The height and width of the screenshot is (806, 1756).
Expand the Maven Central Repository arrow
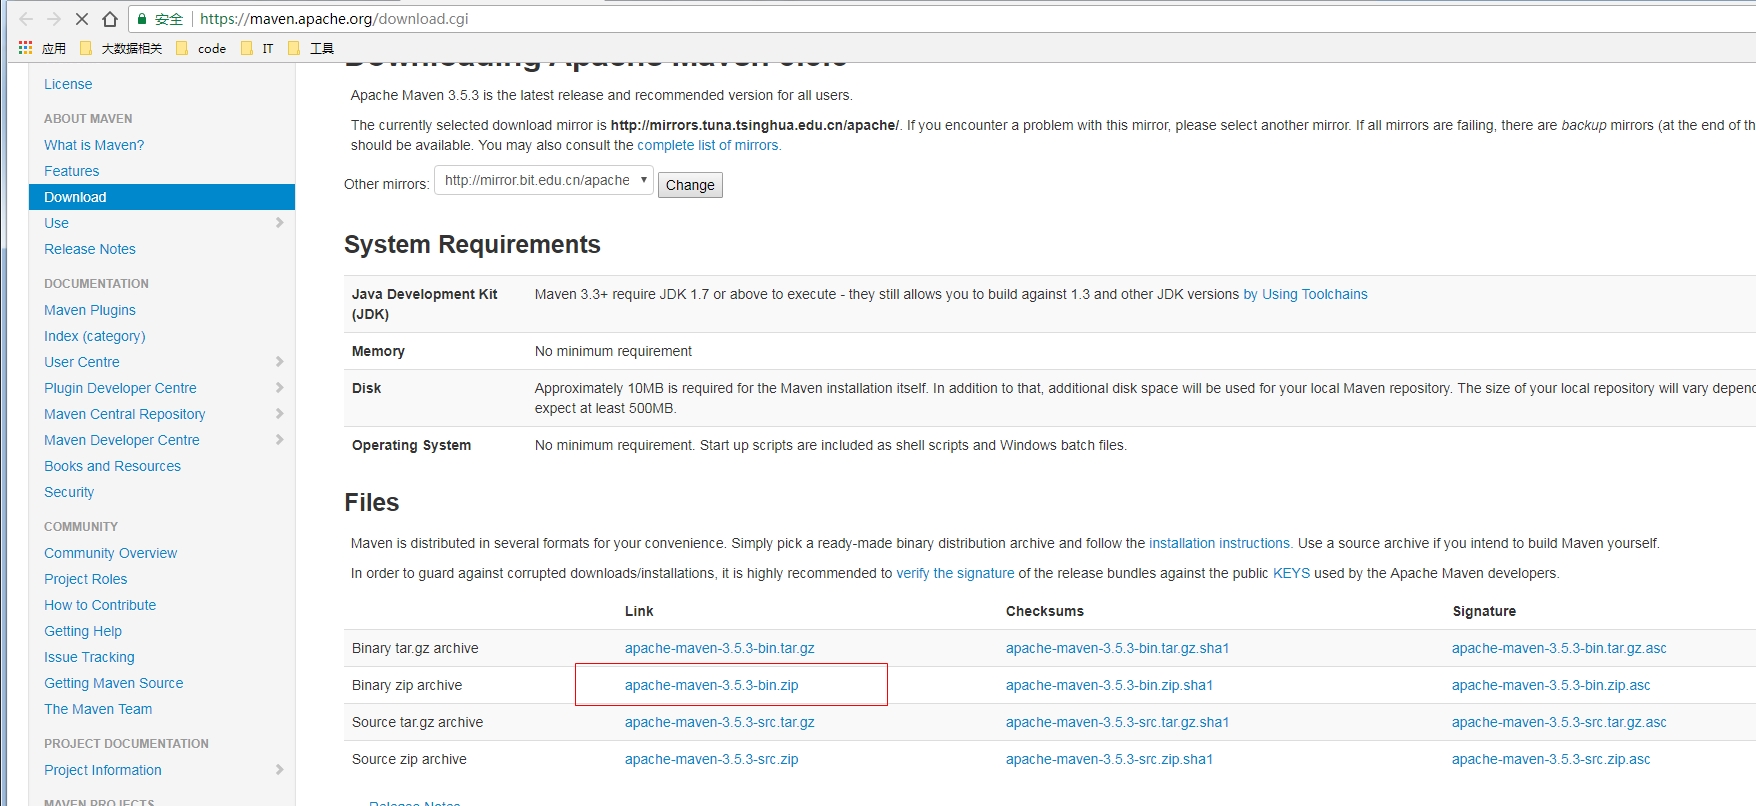click(279, 414)
